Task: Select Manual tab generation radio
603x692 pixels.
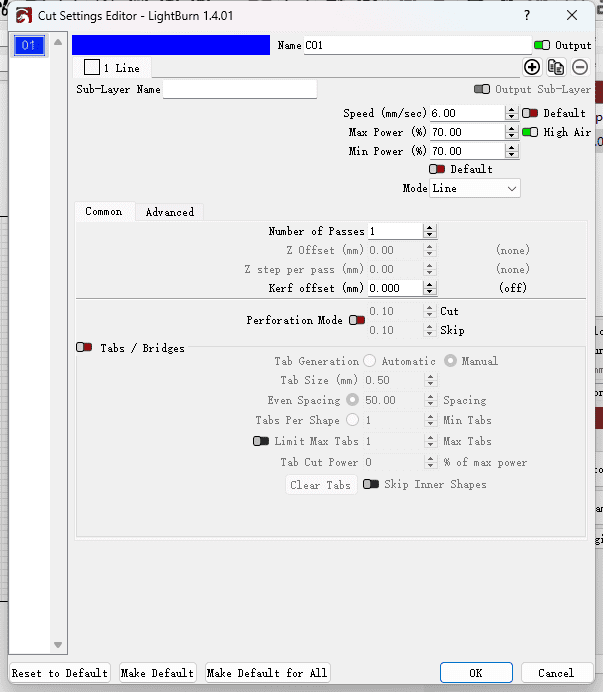Action: pos(450,361)
